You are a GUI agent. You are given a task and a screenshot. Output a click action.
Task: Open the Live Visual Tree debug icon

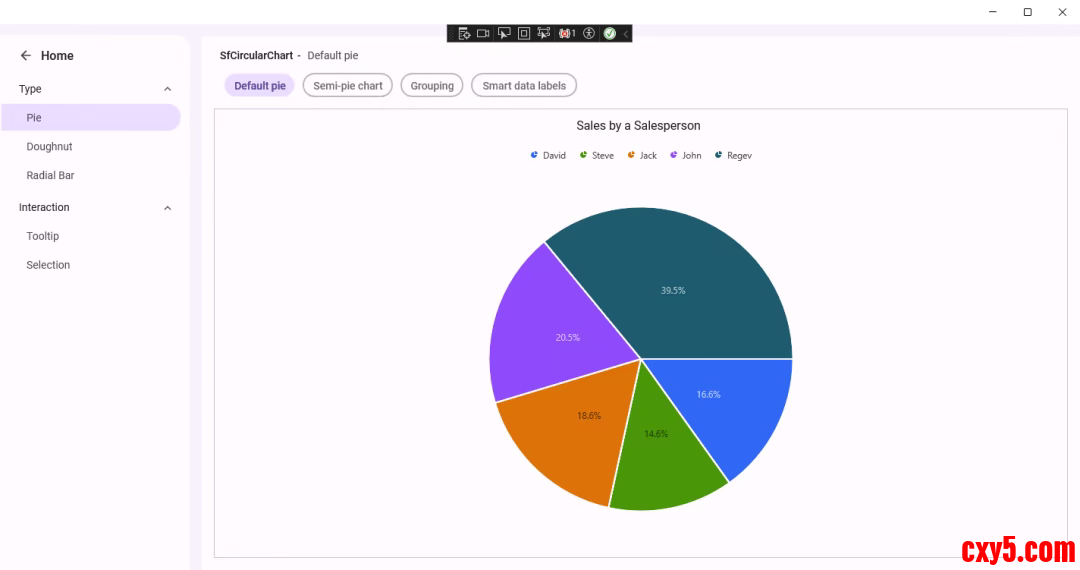pos(464,33)
